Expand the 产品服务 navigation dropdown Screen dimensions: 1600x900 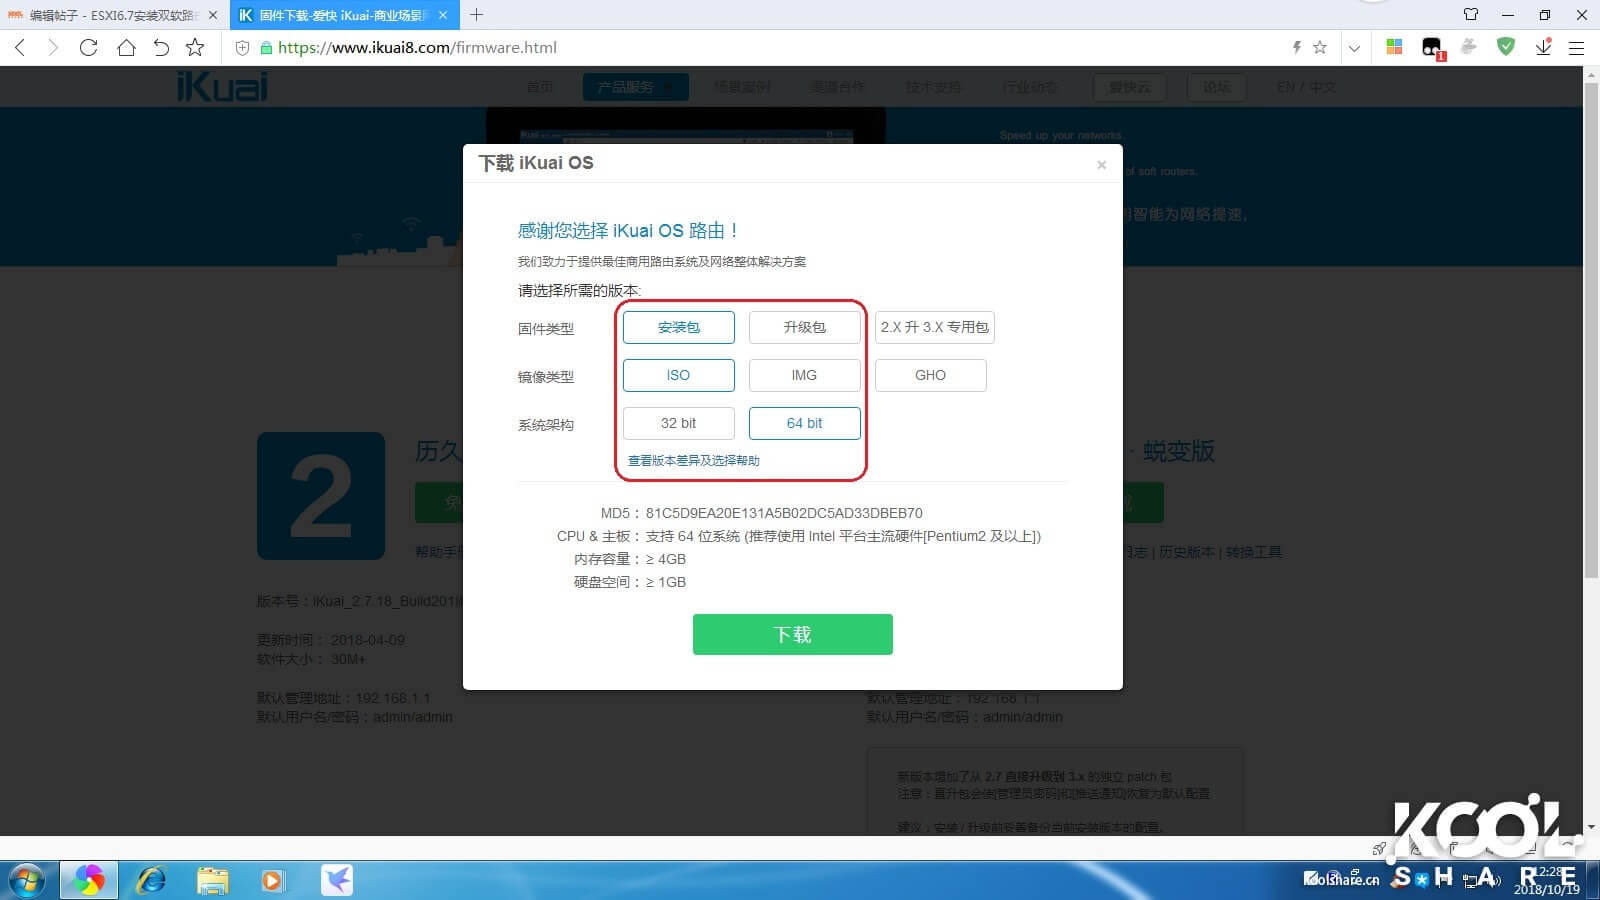[x=635, y=86]
